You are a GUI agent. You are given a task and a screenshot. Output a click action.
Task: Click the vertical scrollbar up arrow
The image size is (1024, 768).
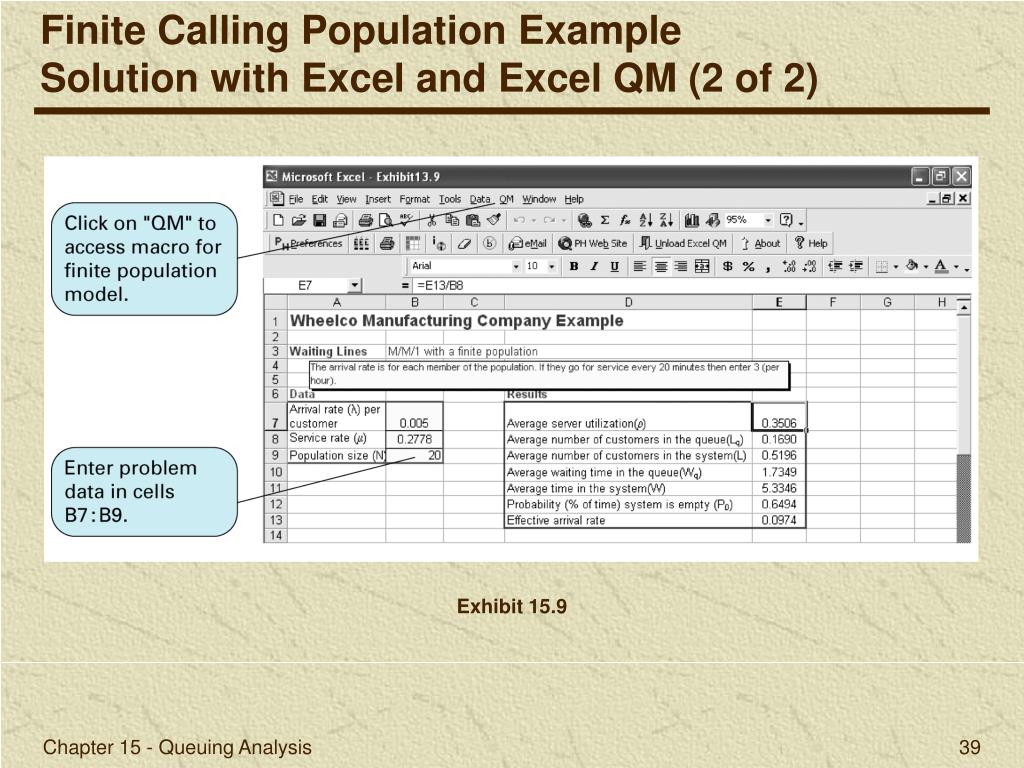pyautogui.click(x=964, y=306)
